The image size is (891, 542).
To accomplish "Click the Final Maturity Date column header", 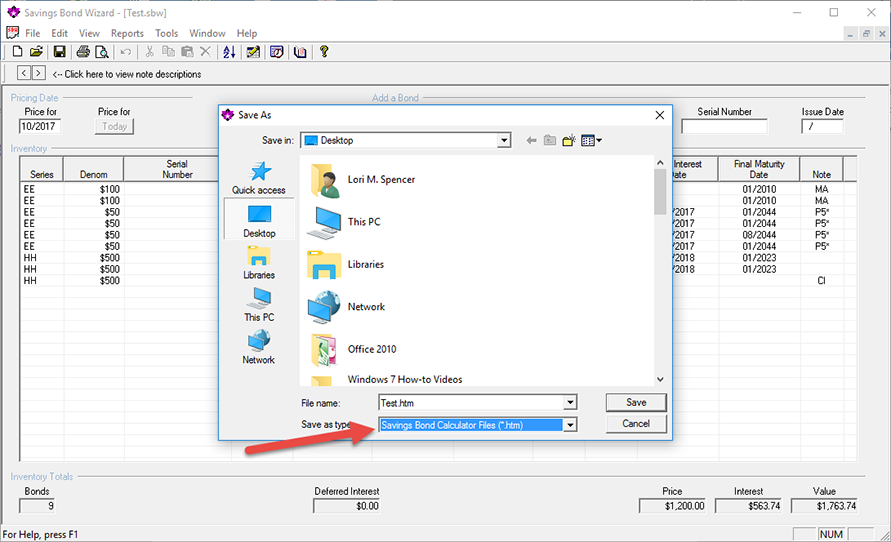I will [x=759, y=169].
